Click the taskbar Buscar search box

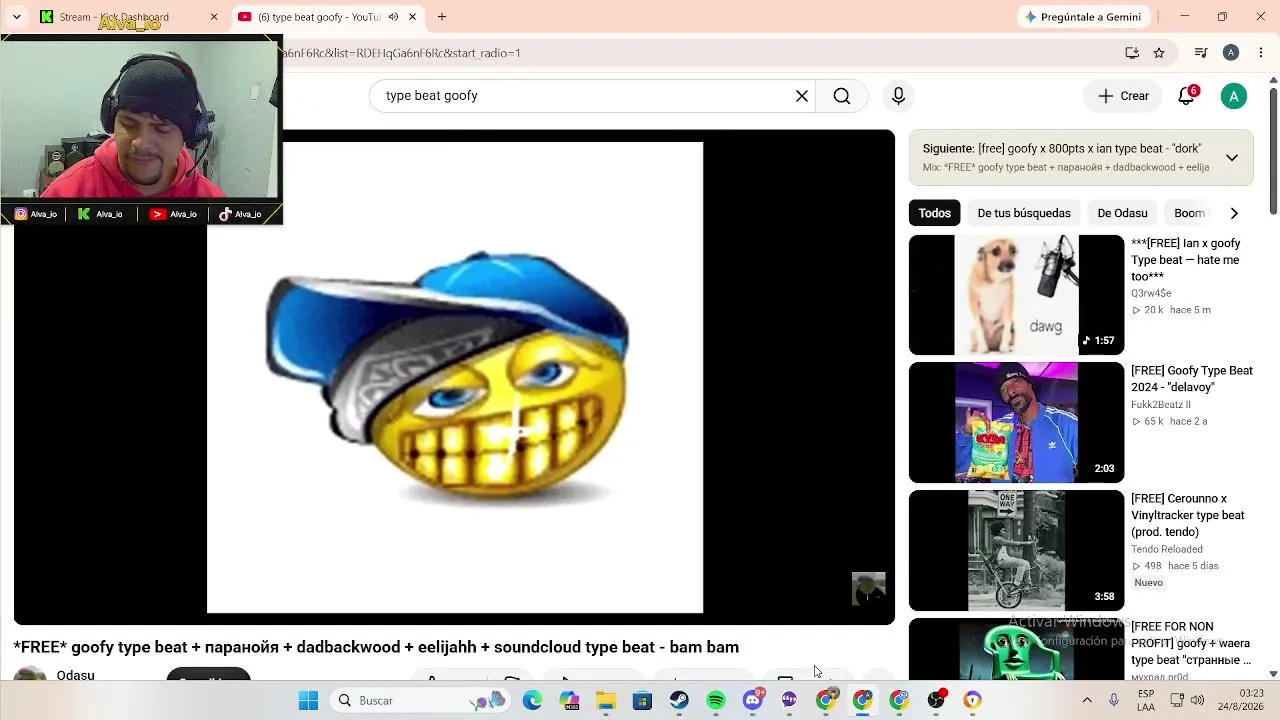[418, 701]
